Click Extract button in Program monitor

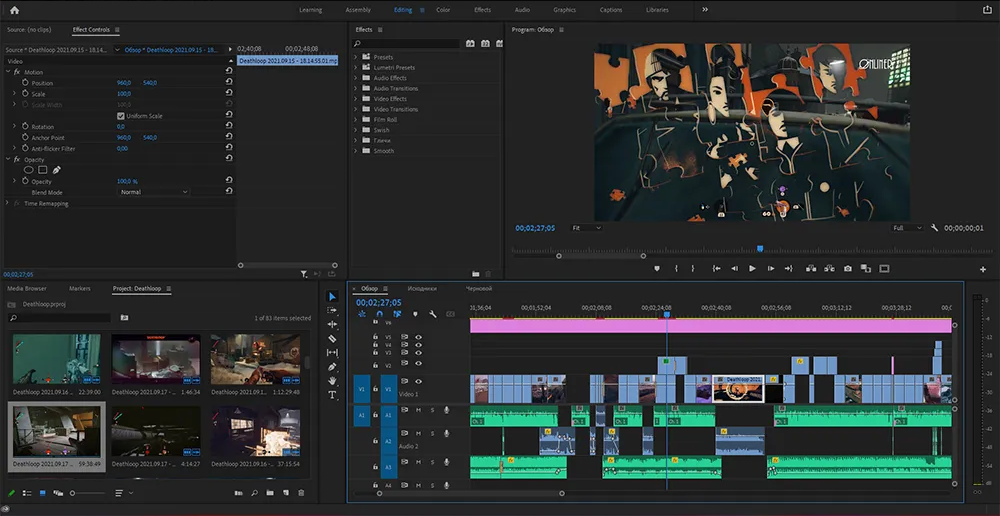pyautogui.click(x=828, y=269)
